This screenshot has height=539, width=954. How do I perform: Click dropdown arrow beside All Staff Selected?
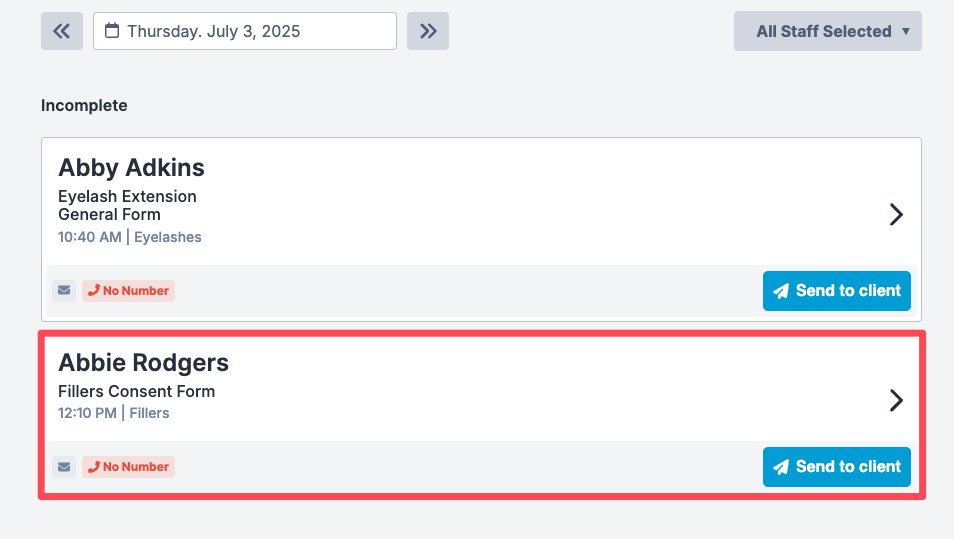[x=906, y=31]
